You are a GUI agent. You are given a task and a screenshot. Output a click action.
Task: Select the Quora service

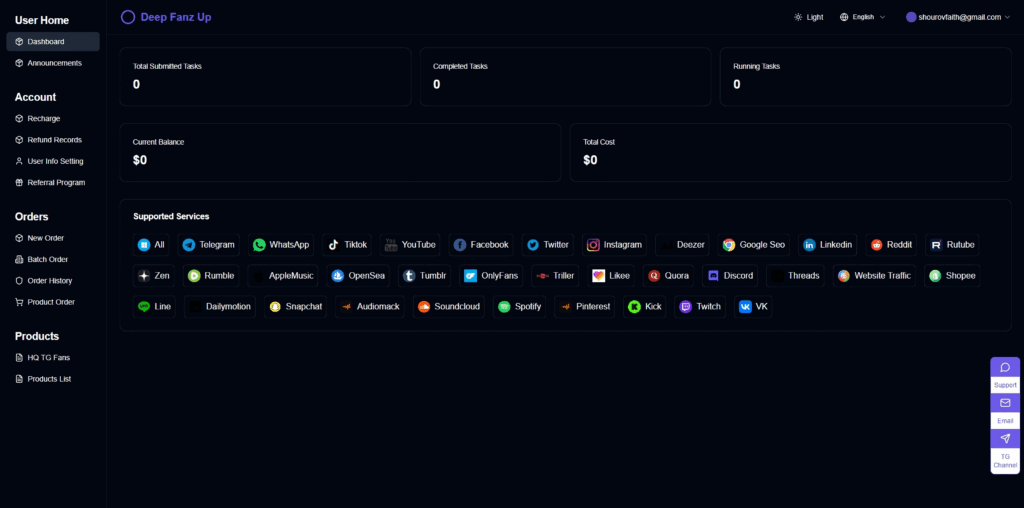668,276
